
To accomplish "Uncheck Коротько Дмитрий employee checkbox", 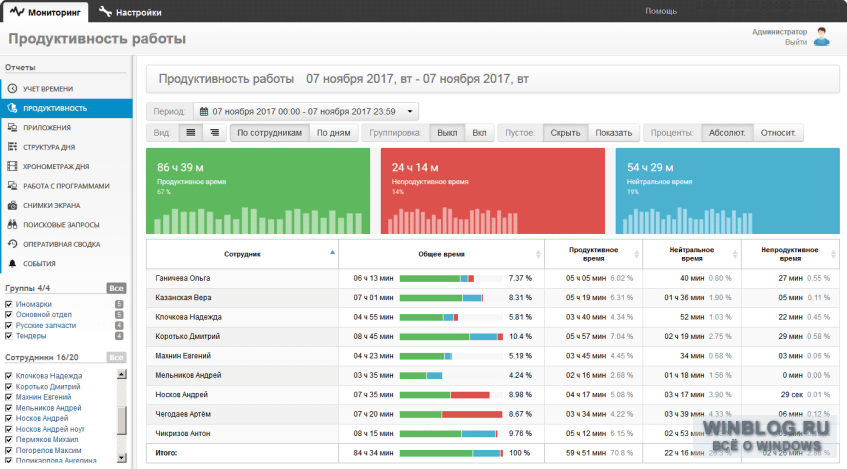I will (9, 386).
